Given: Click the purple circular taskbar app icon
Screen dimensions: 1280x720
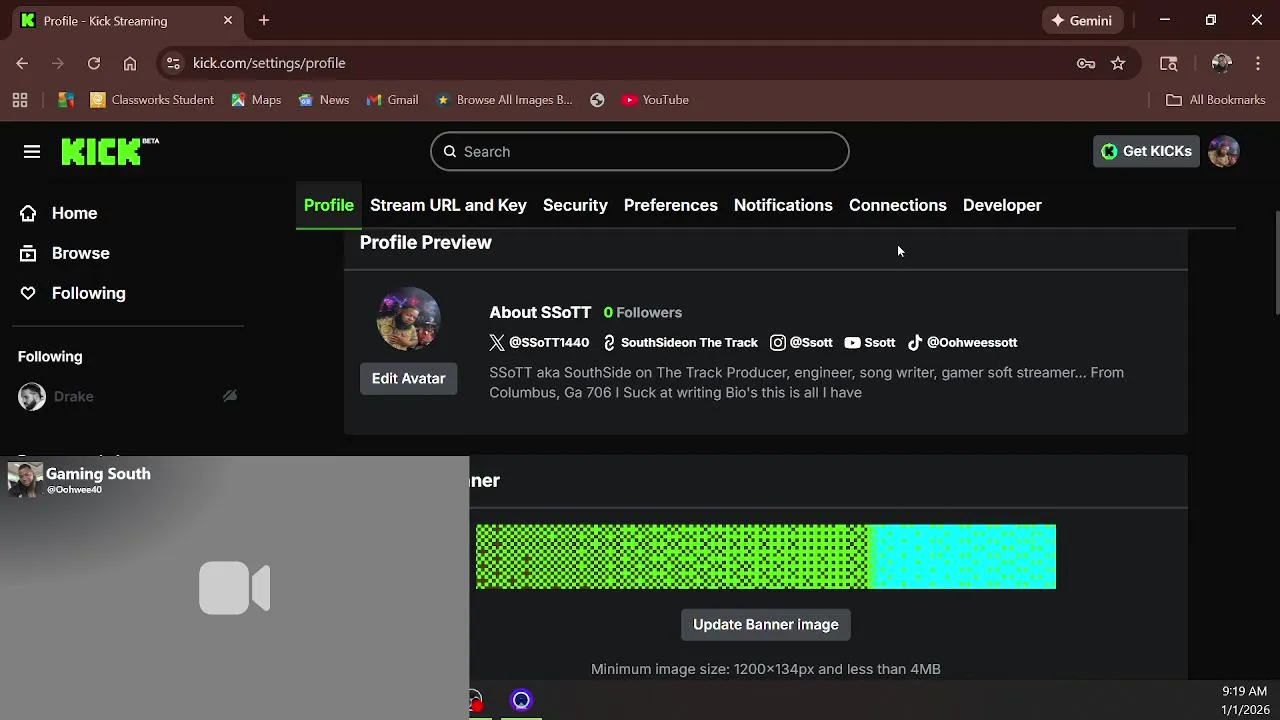Looking at the screenshot, I should point(521,700).
